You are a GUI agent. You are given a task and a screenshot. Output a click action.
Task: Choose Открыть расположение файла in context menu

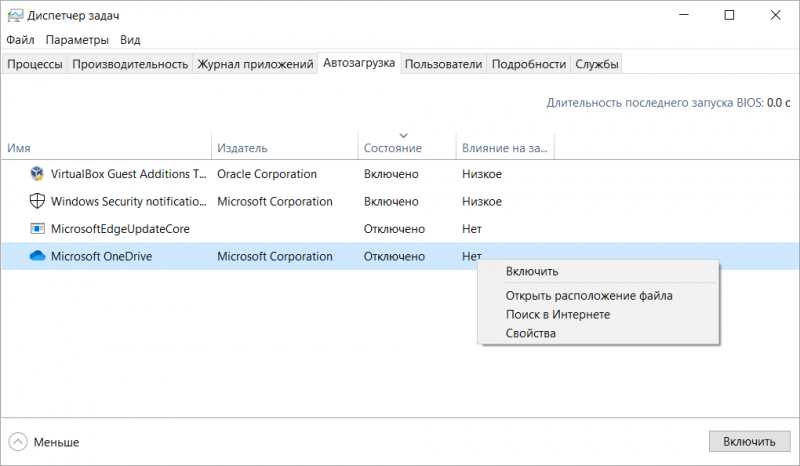pyautogui.click(x=598, y=296)
